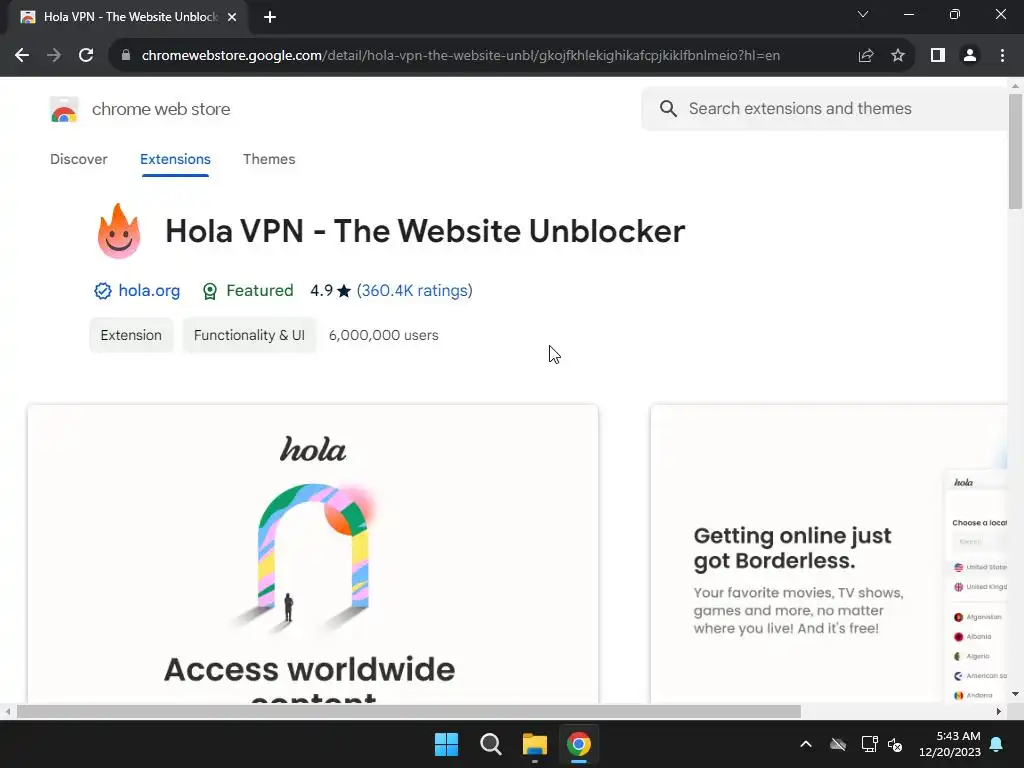Screen dimensions: 1024x768
Task: Click the verified publisher badge icon
Action: [103, 291]
